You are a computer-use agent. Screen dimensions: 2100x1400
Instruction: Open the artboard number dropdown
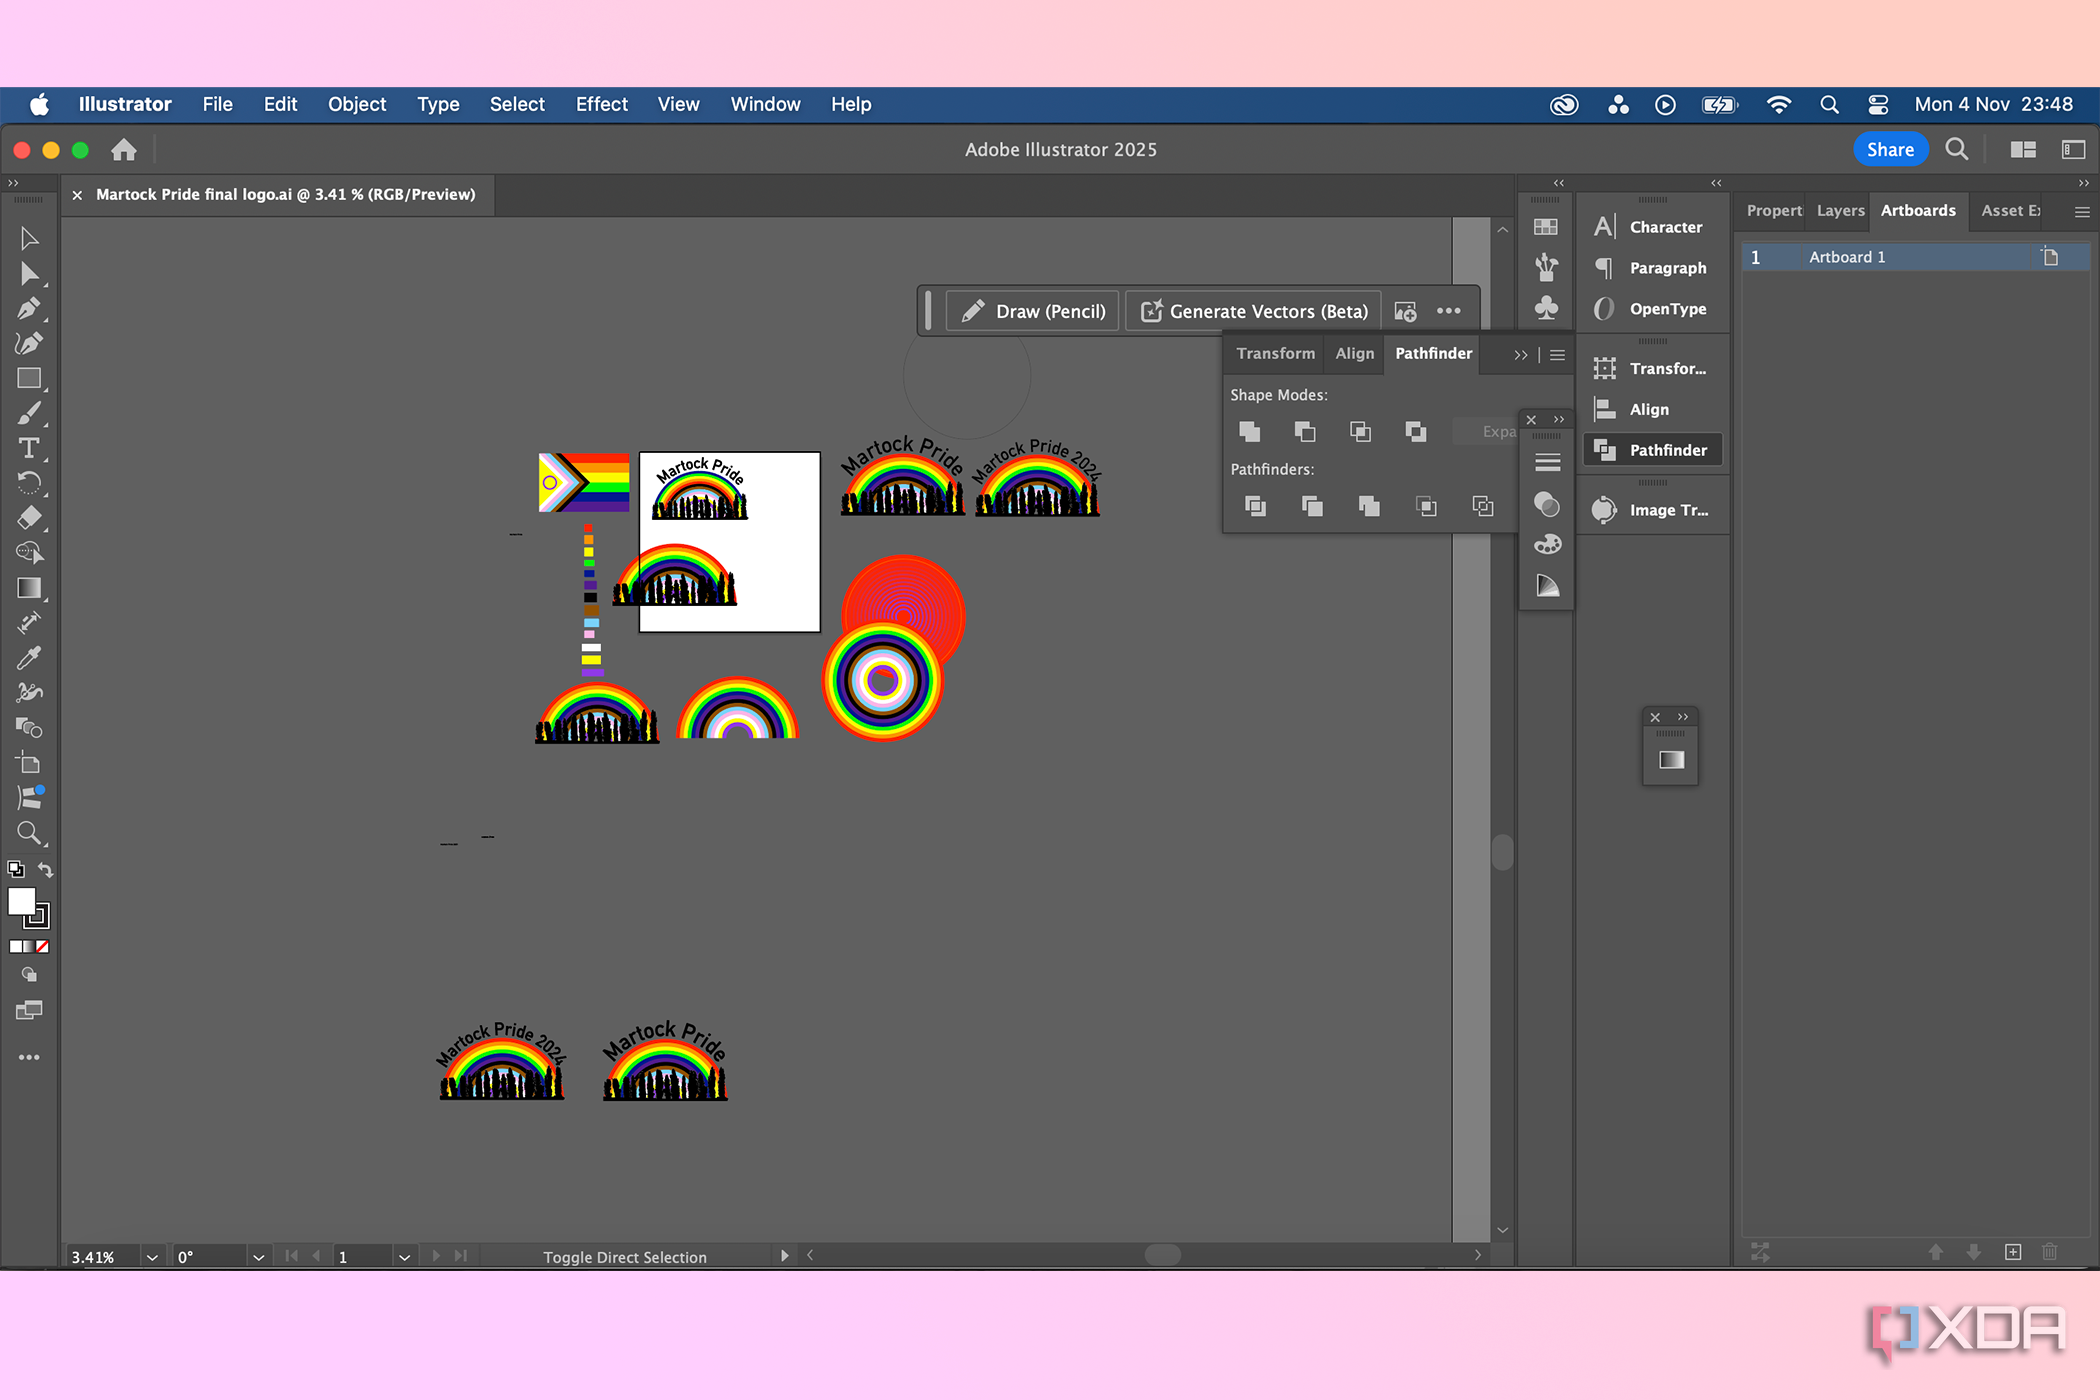tap(404, 1257)
